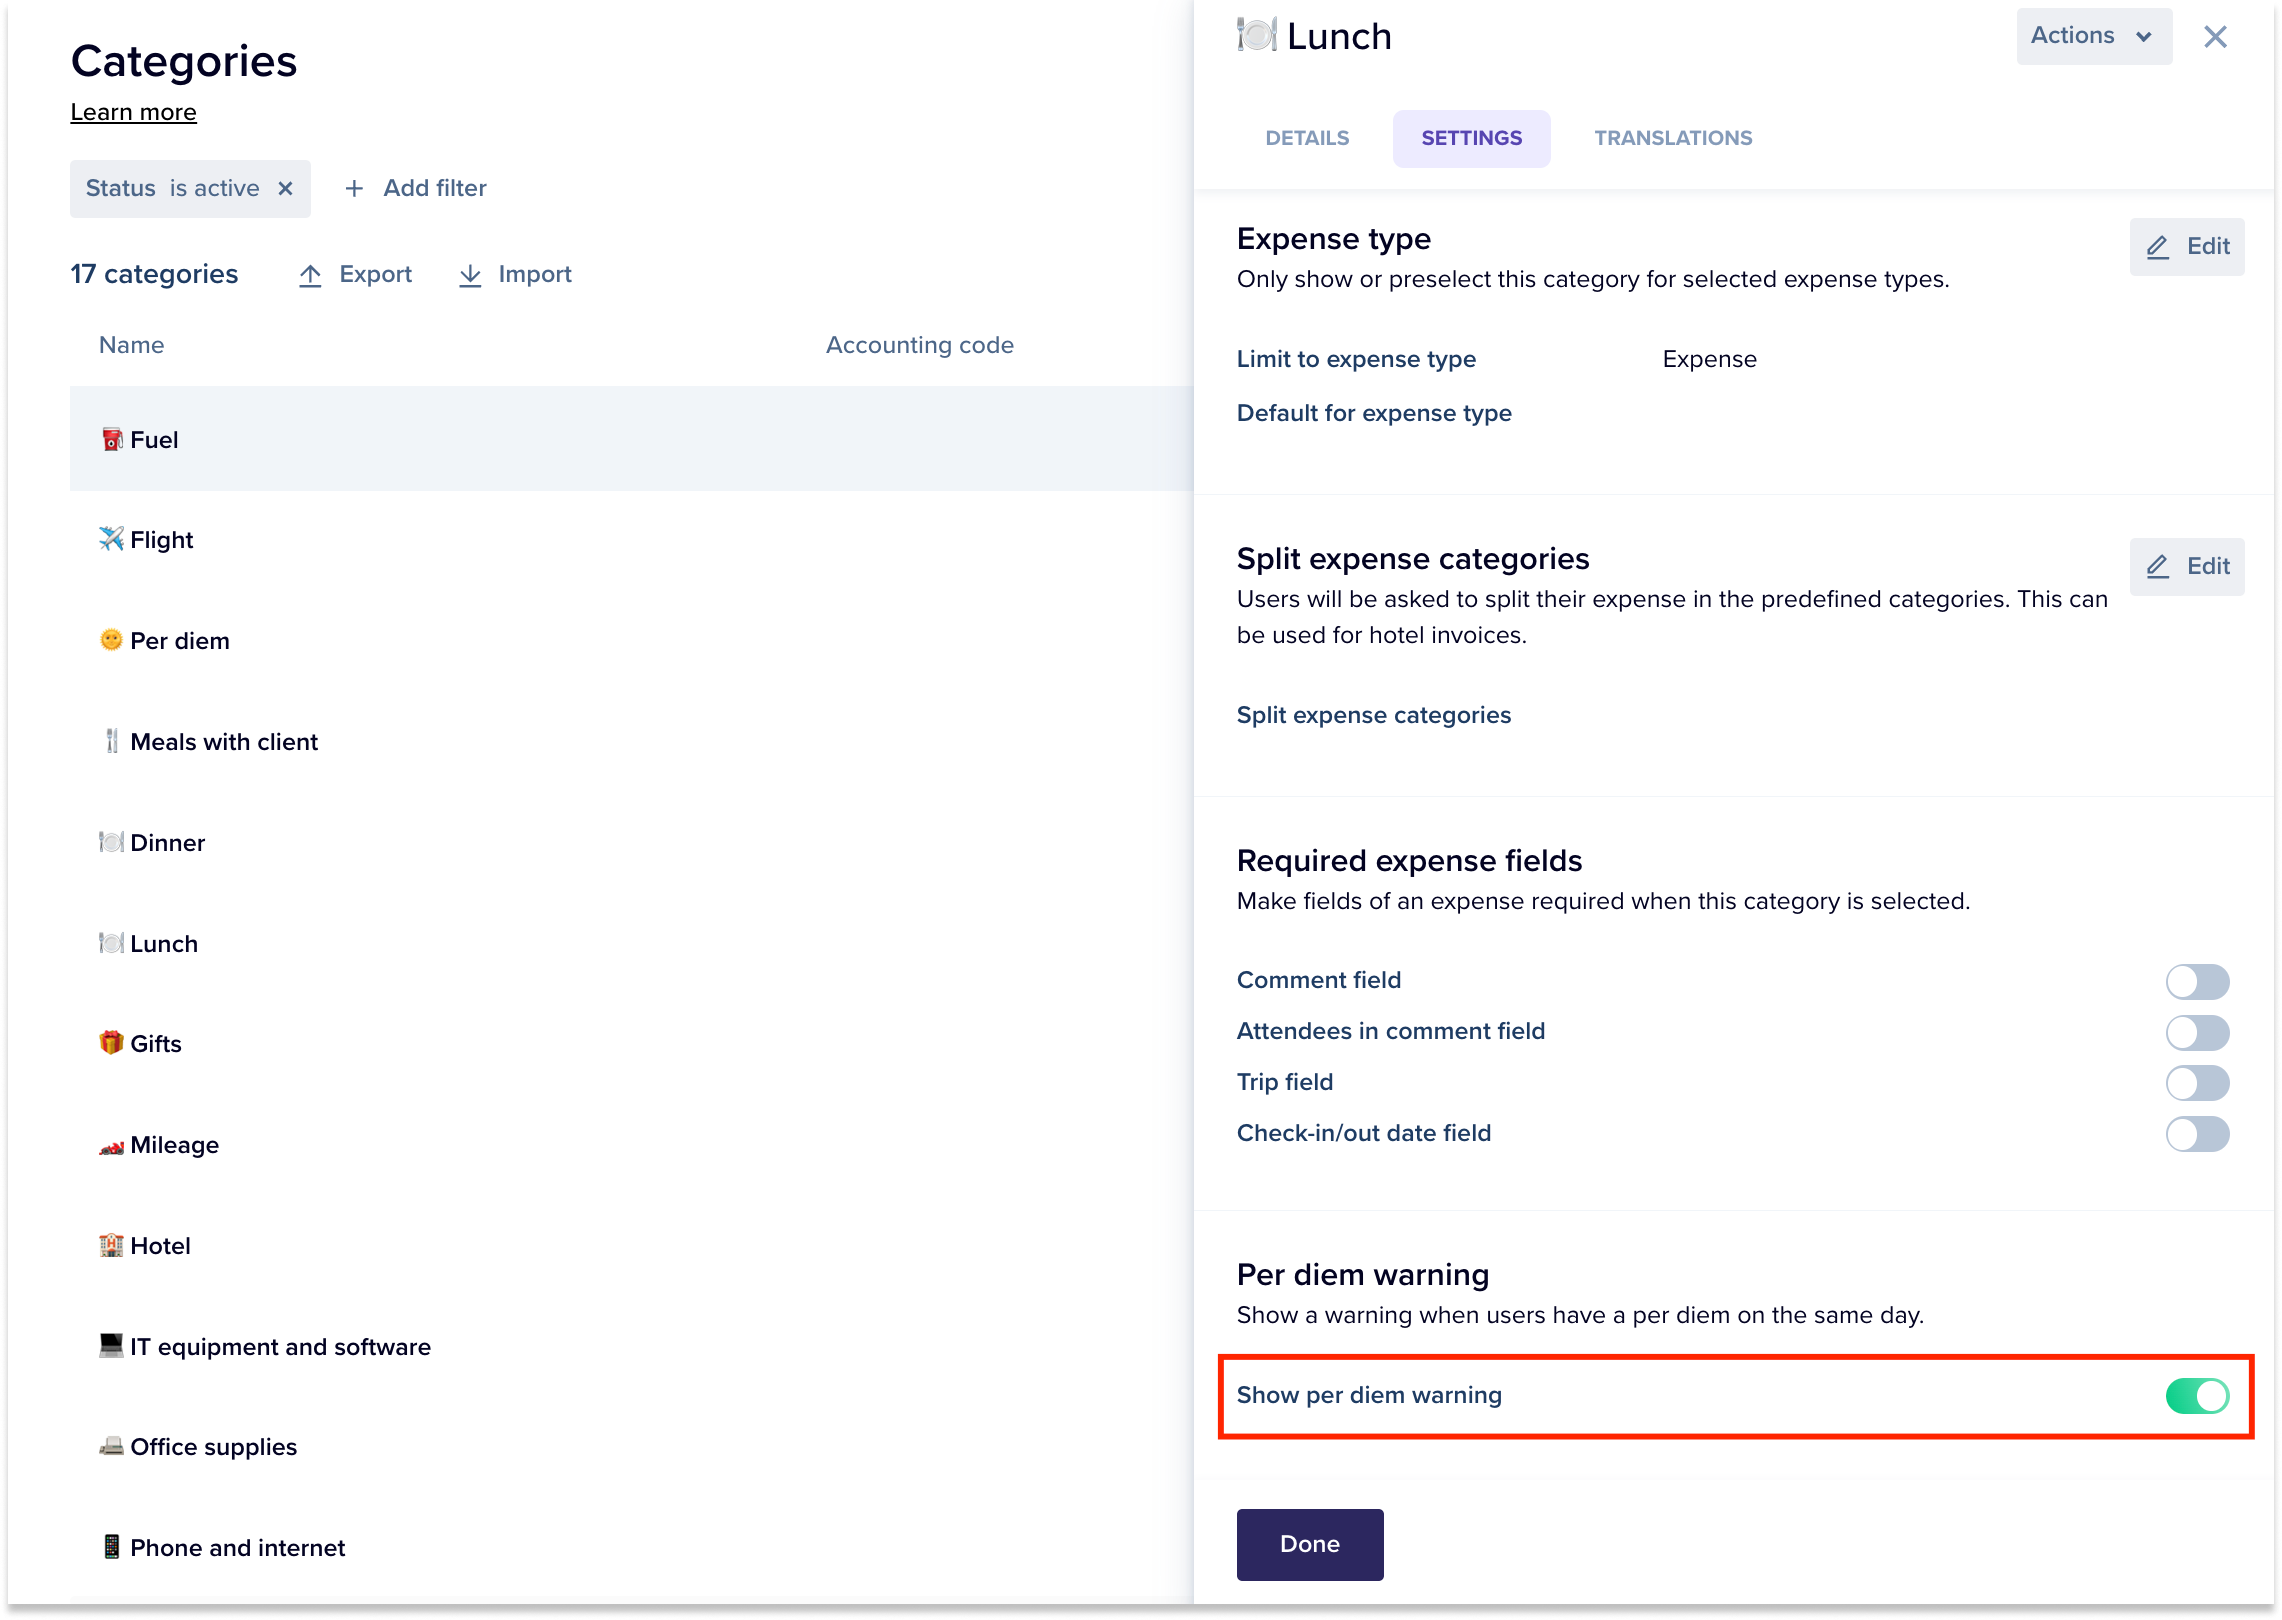Click the Import download arrow icon
The height and width of the screenshot is (1620, 2282).
tap(470, 275)
